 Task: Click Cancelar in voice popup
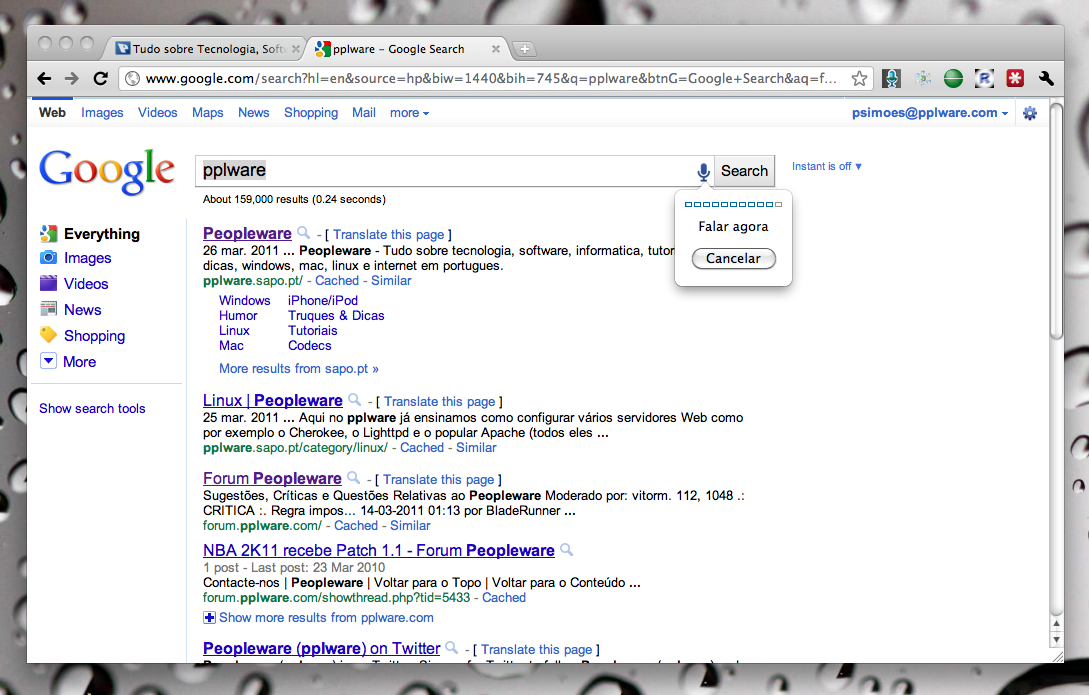coord(733,258)
